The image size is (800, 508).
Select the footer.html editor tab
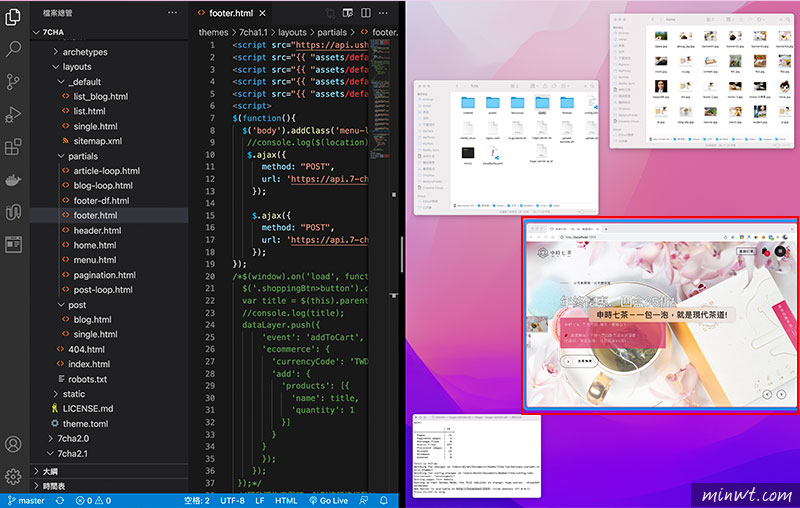coord(231,13)
